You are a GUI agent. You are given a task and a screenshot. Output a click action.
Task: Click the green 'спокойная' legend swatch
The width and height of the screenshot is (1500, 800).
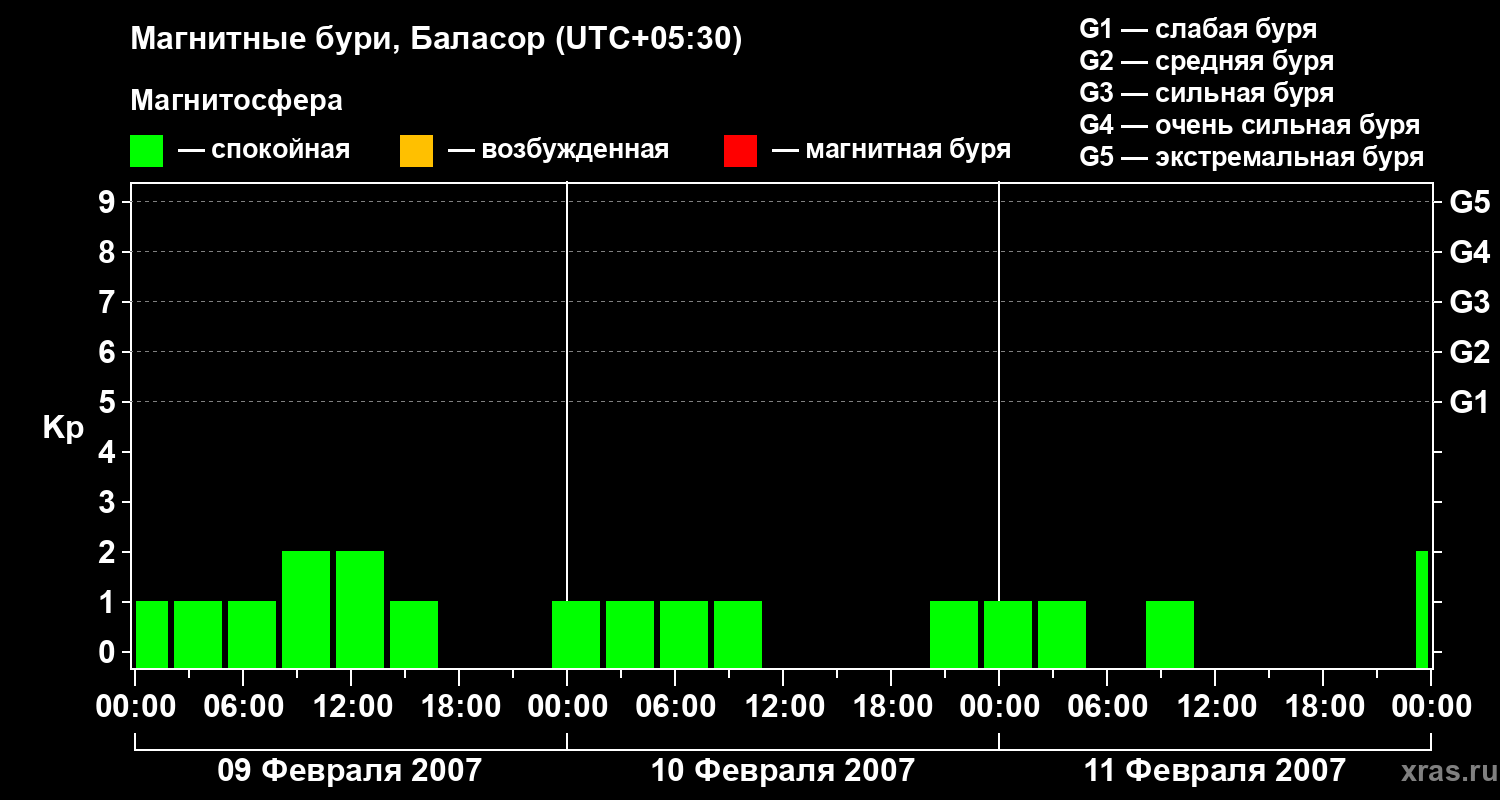pyautogui.click(x=147, y=151)
